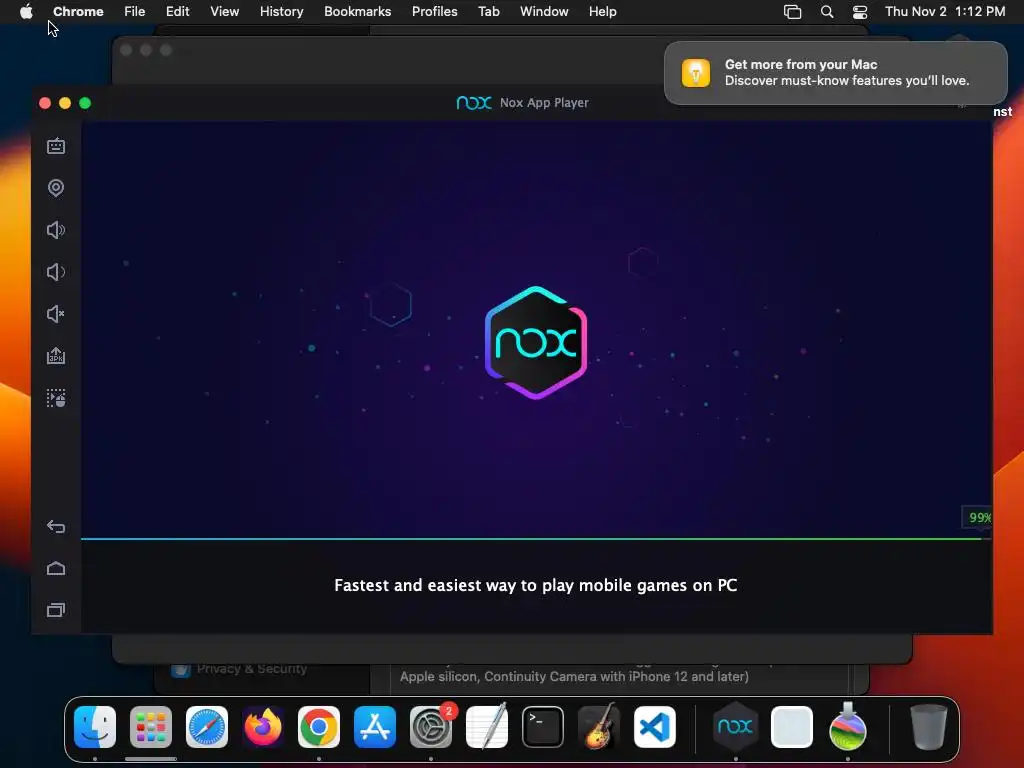Image resolution: width=1024 pixels, height=768 pixels.
Task: Click the 99% loading percentage label
Action: click(x=980, y=517)
